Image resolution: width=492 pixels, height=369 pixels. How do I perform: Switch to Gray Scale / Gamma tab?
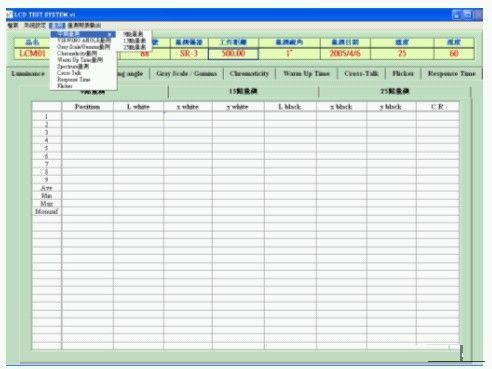tap(186, 74)
